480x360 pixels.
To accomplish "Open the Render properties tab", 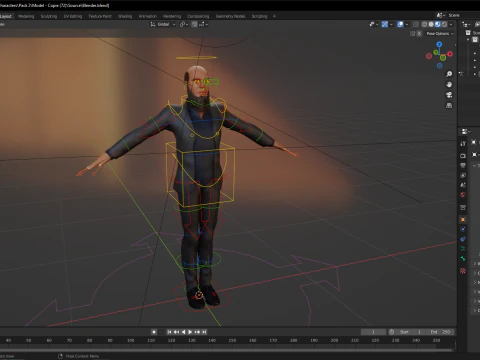I will click(463, 156).
